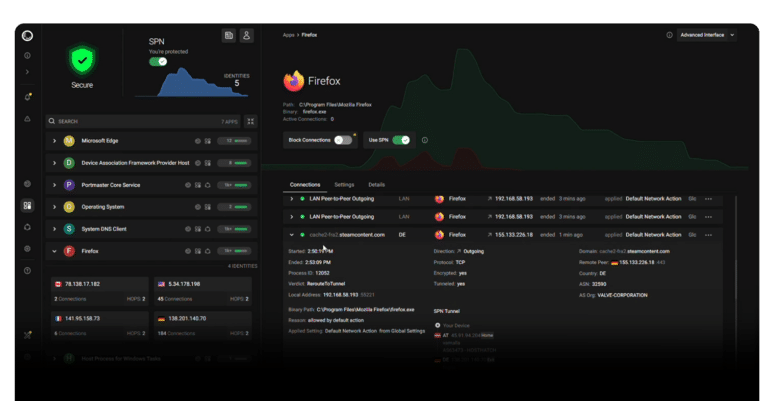The height and width of the screenshot is (401, 768).
Task: Enable the Block Connections toggle
Action: (x=344, y=140)
